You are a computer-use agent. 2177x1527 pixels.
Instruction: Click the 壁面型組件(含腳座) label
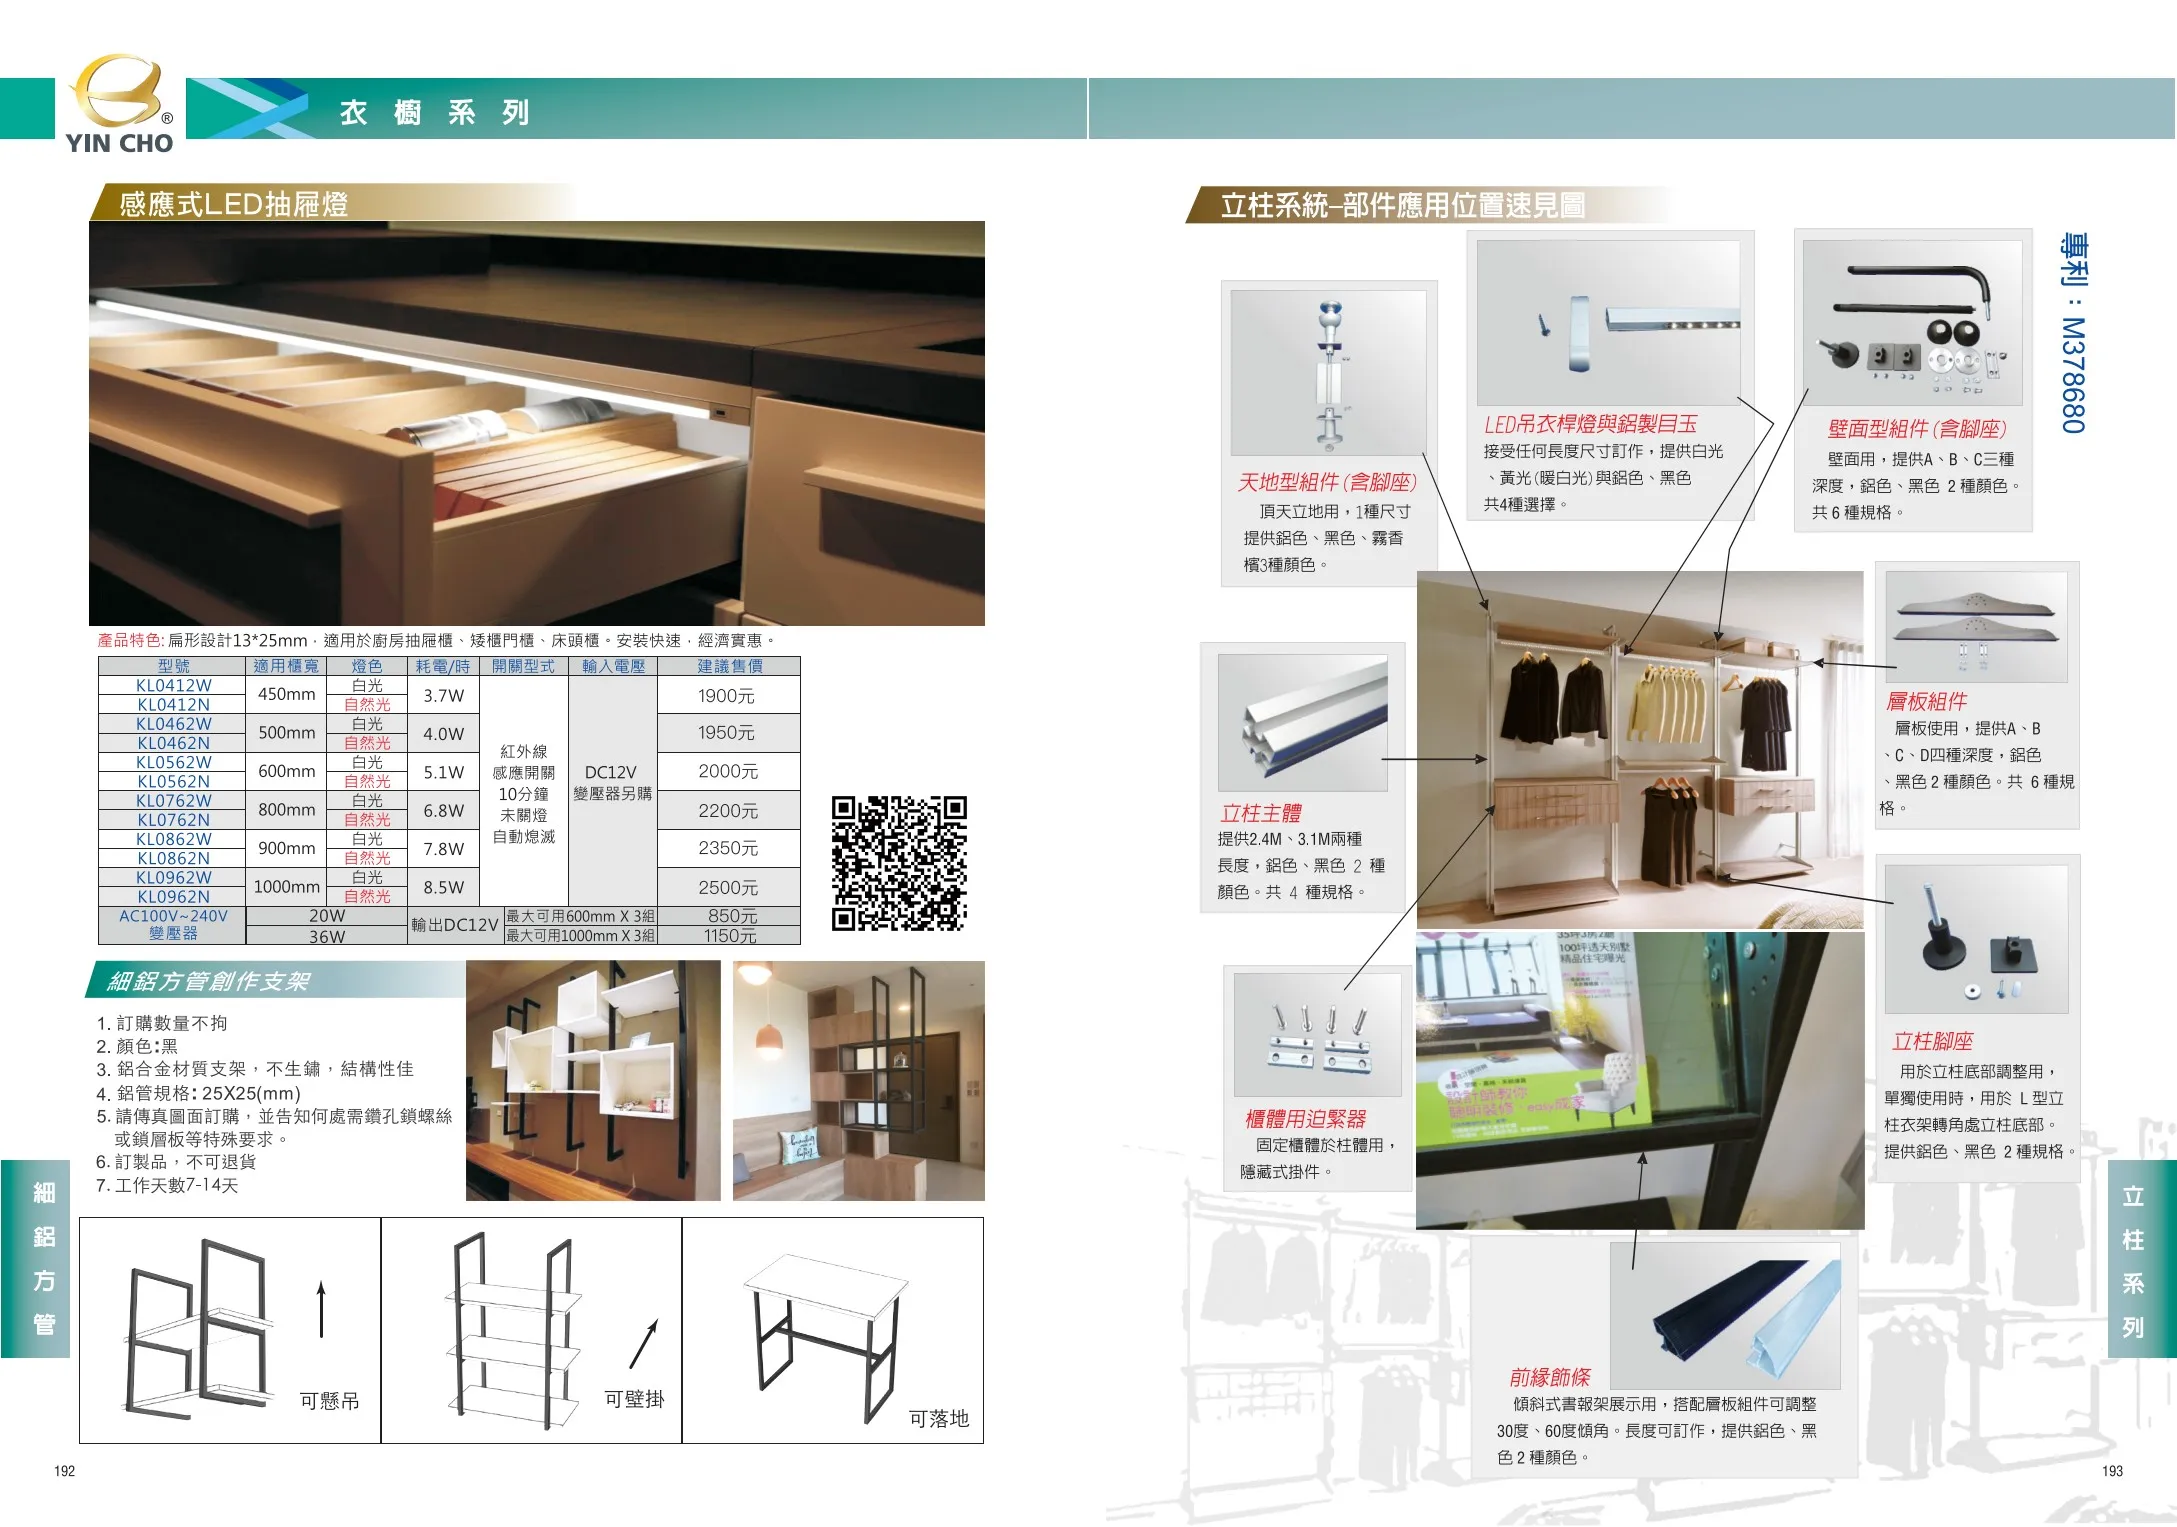click(x=1917, y=430)
